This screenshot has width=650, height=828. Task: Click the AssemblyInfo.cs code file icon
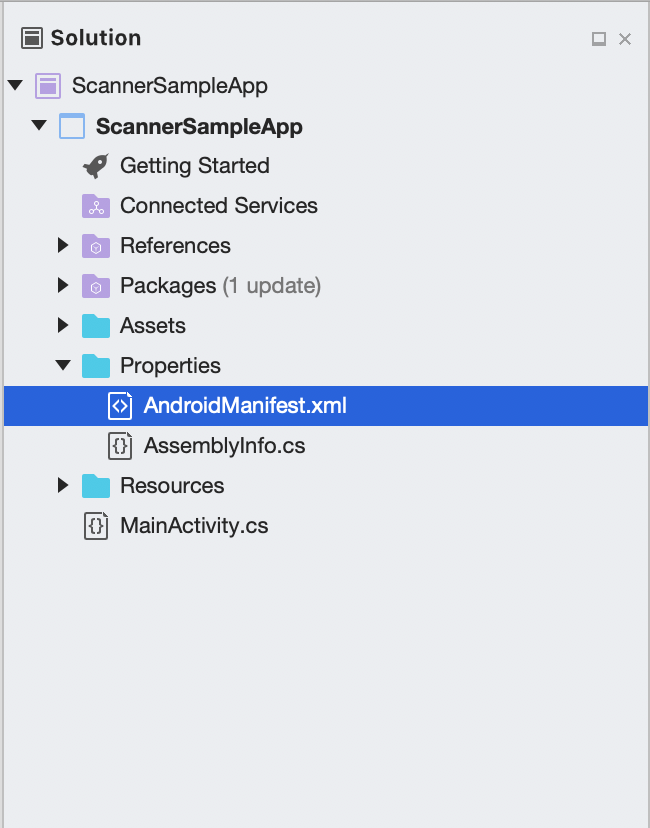[x=120, y=446]
